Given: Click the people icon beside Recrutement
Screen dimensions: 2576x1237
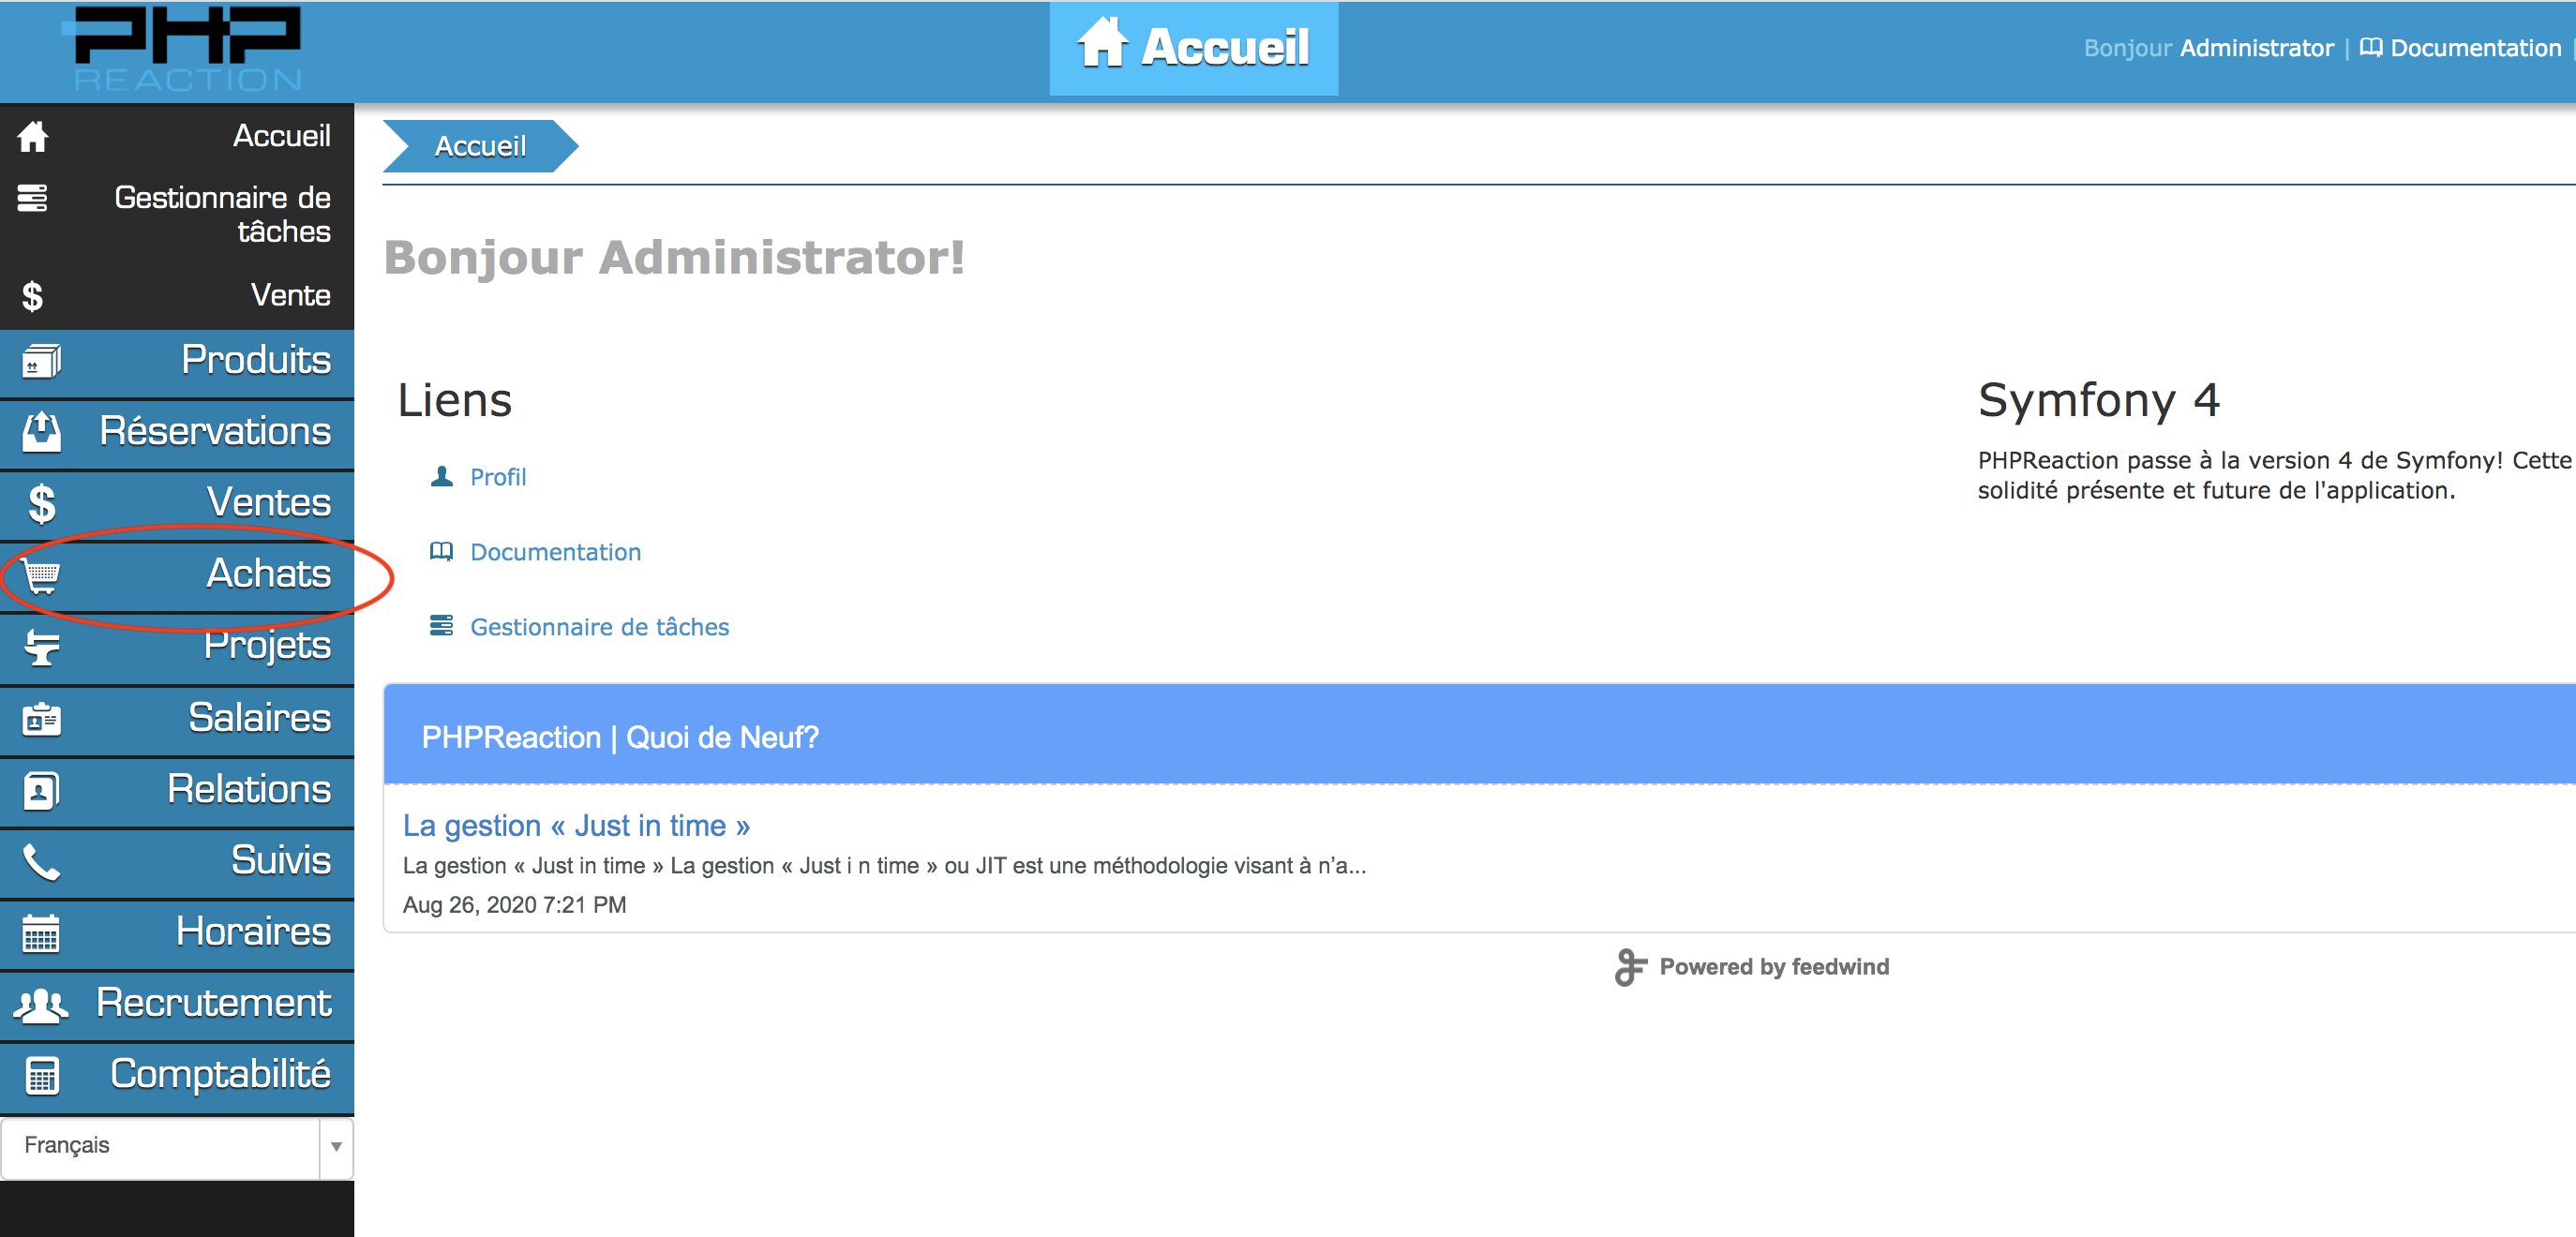Looking at the screenshot, I should [41, 1004].
